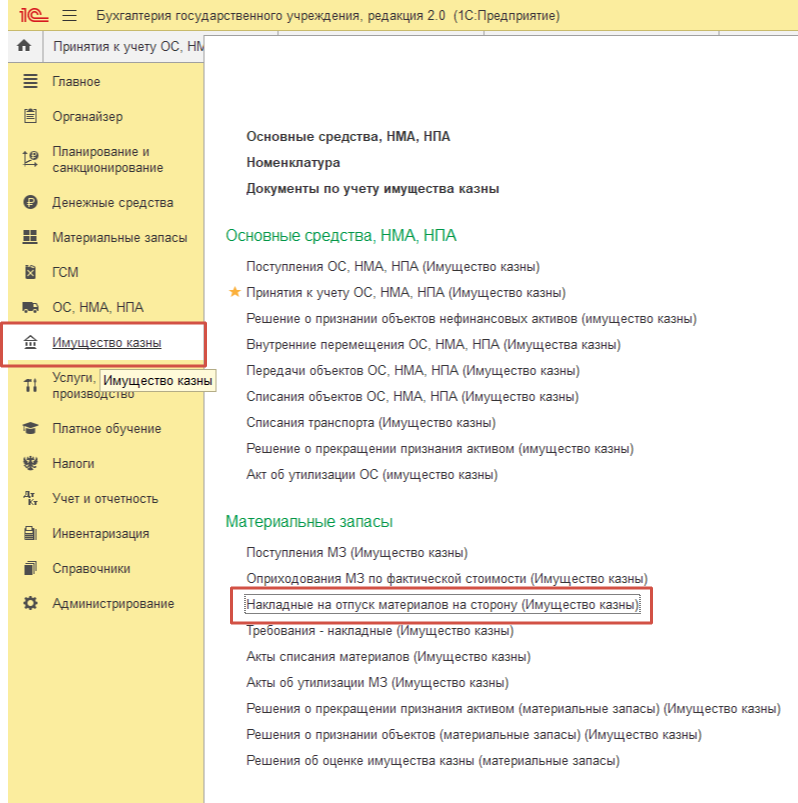Click the Материальные запасы grid icon
Screen dimensions: 798x803
[x=30, y=237]
